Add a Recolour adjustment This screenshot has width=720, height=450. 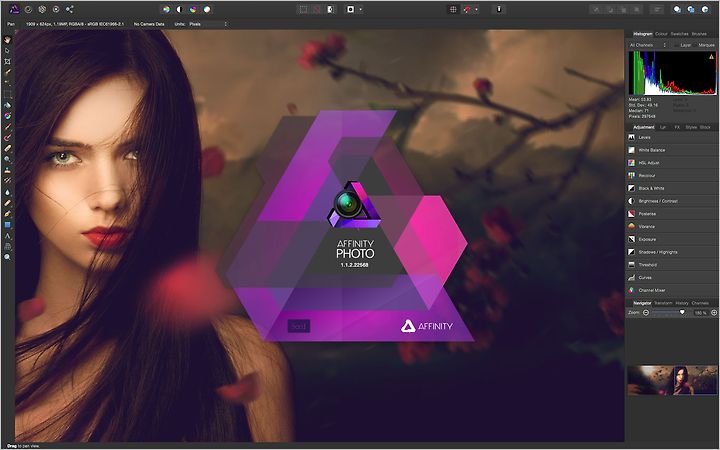click(672, 175)
